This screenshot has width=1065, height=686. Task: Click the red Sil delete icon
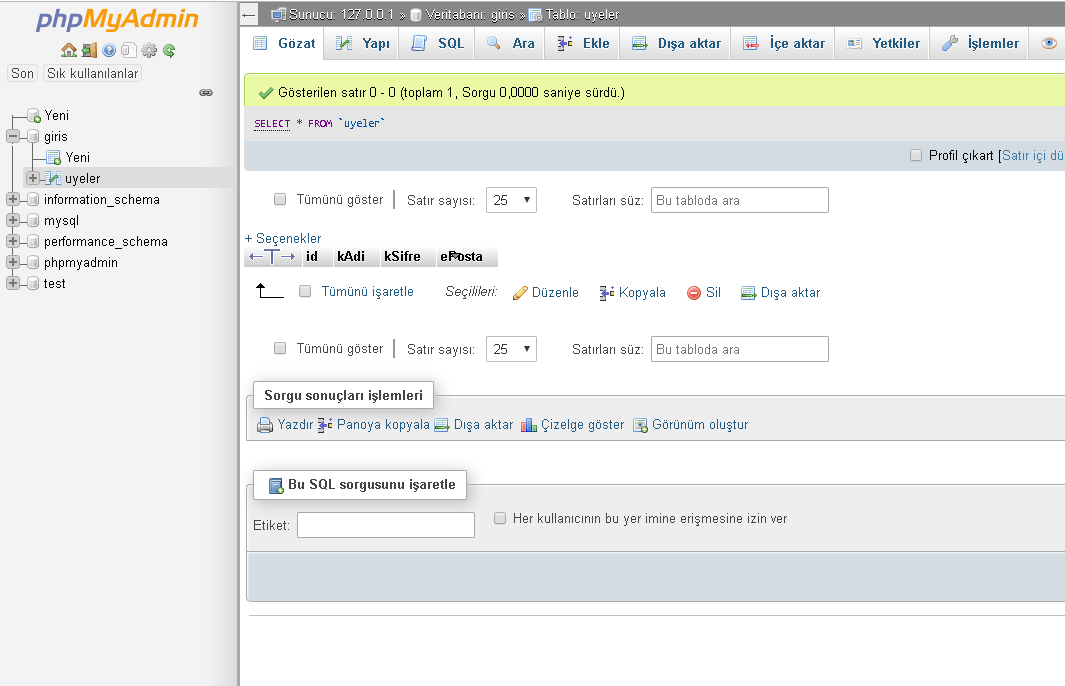[x=693, y=293]
